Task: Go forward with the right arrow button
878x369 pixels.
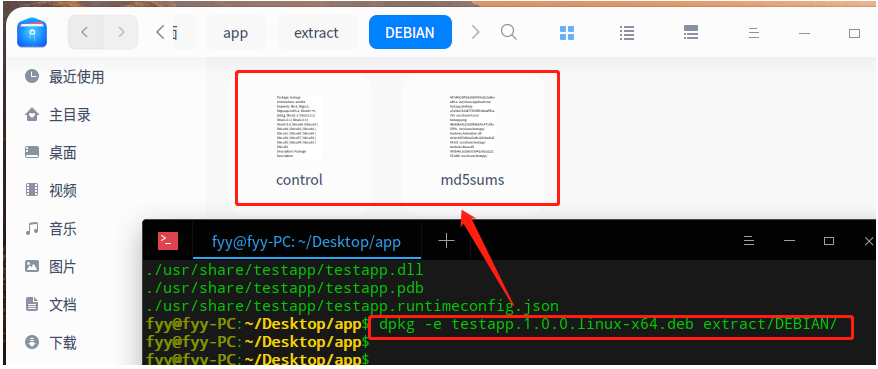Action: [x=121, y=32]
